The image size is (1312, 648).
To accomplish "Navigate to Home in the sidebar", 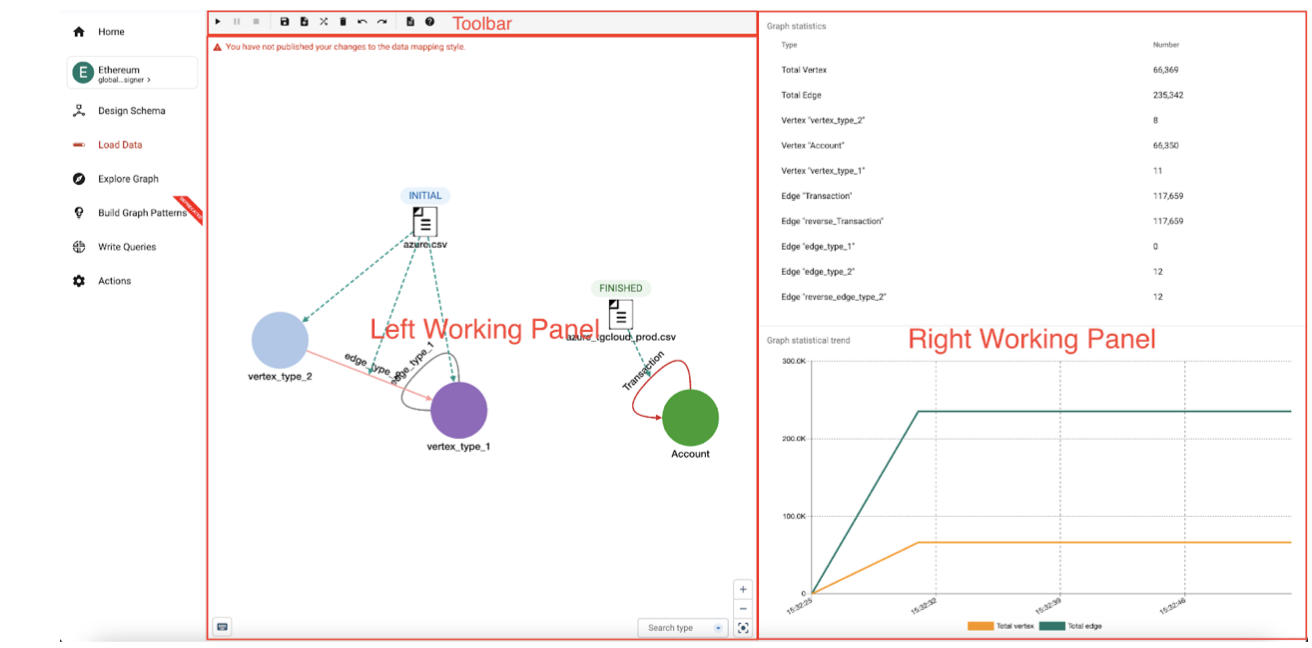I will click(x=111, y=32).
